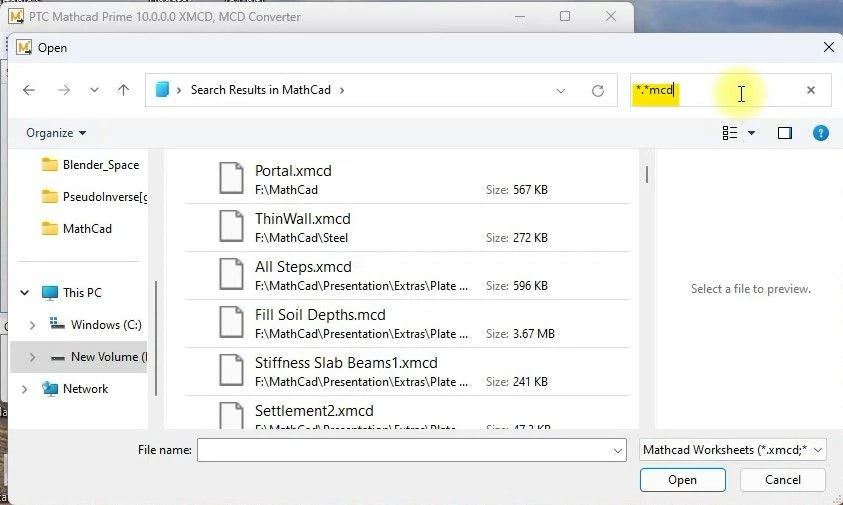The height and width of the screenshot is (505, 843).
Task: Select the Portal.xmcd file
Action: 406,179
